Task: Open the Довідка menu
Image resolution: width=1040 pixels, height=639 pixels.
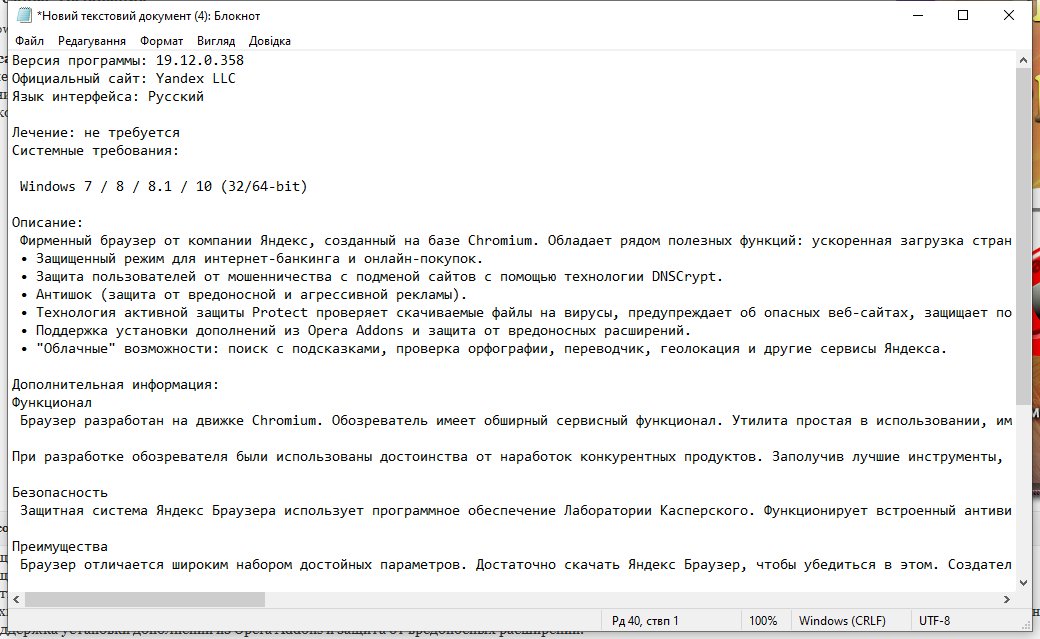Action: point(270,41)
